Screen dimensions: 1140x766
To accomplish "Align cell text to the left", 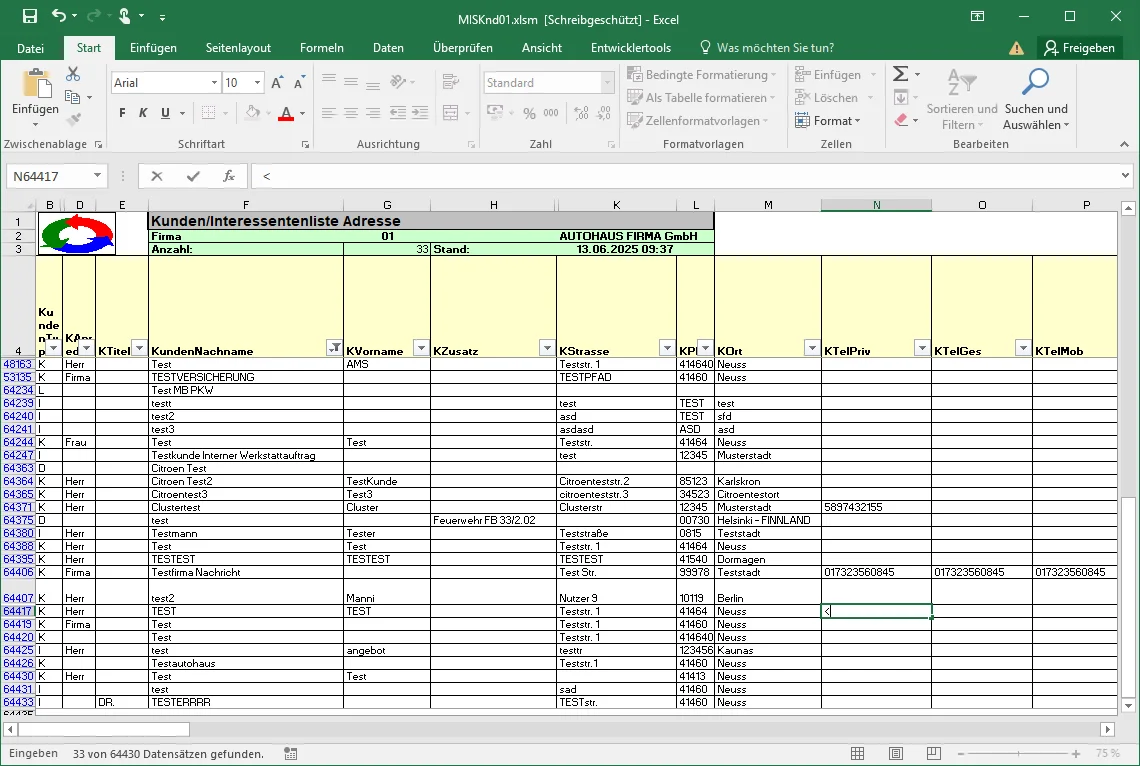I will coord(329,113).
